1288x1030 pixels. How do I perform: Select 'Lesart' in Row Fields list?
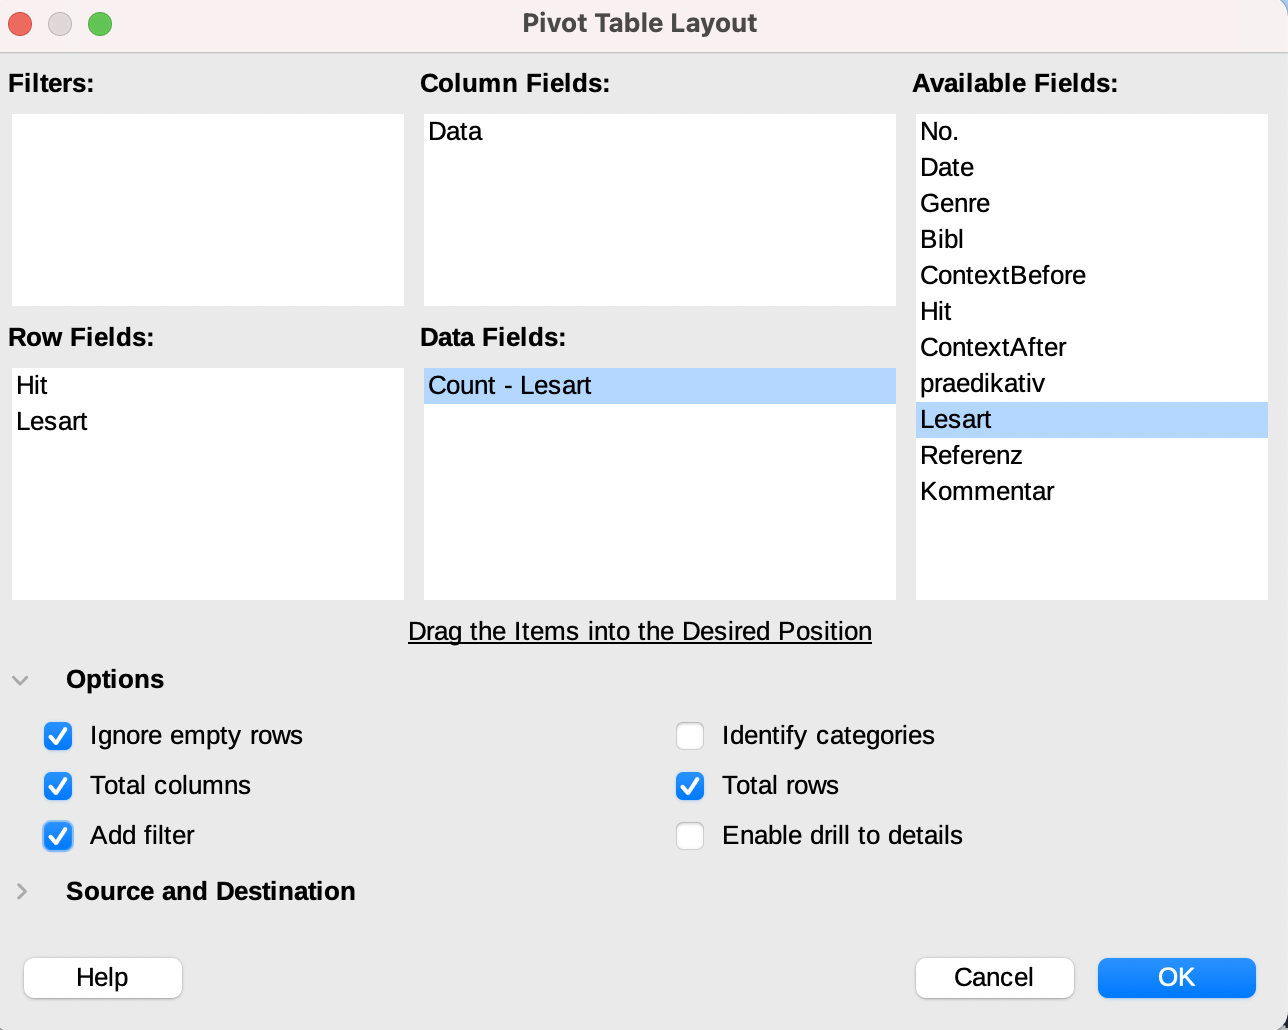pyautogui.click(x=208, y=422)
